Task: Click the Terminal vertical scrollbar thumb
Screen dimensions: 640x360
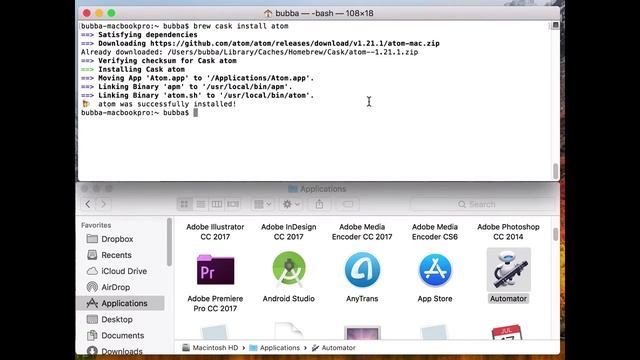Action: pyautogui.click(x=556, y=171)
